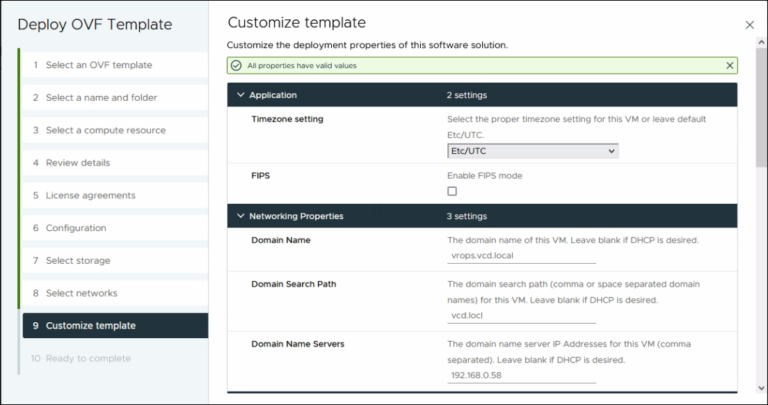Viewport: 768px width, 405px height.
Task: Jump to step 4 Review details
Action: click(78, 163)
